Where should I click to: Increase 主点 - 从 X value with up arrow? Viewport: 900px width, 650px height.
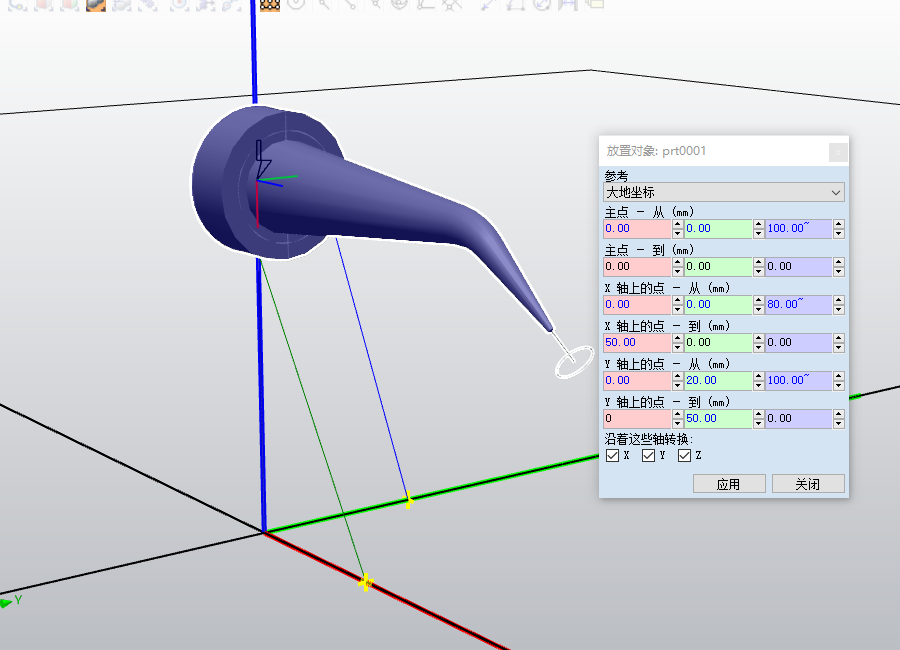click(678, 224)
